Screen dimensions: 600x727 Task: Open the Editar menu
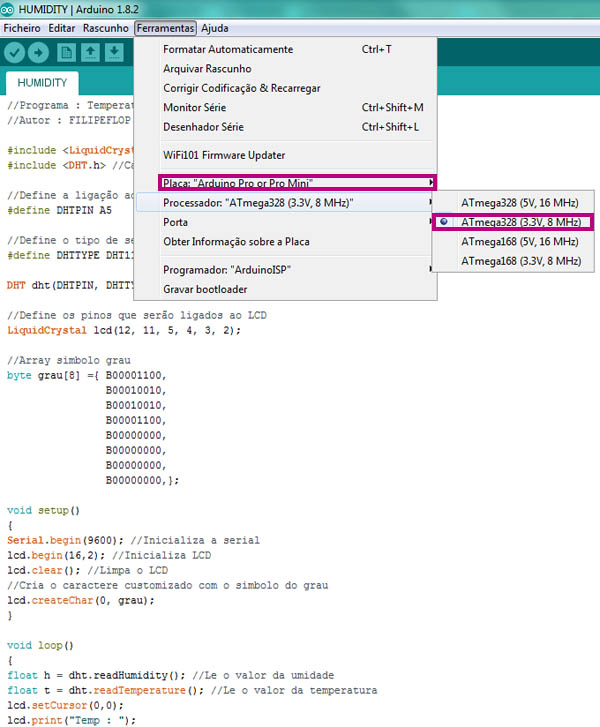pos(62,28)
